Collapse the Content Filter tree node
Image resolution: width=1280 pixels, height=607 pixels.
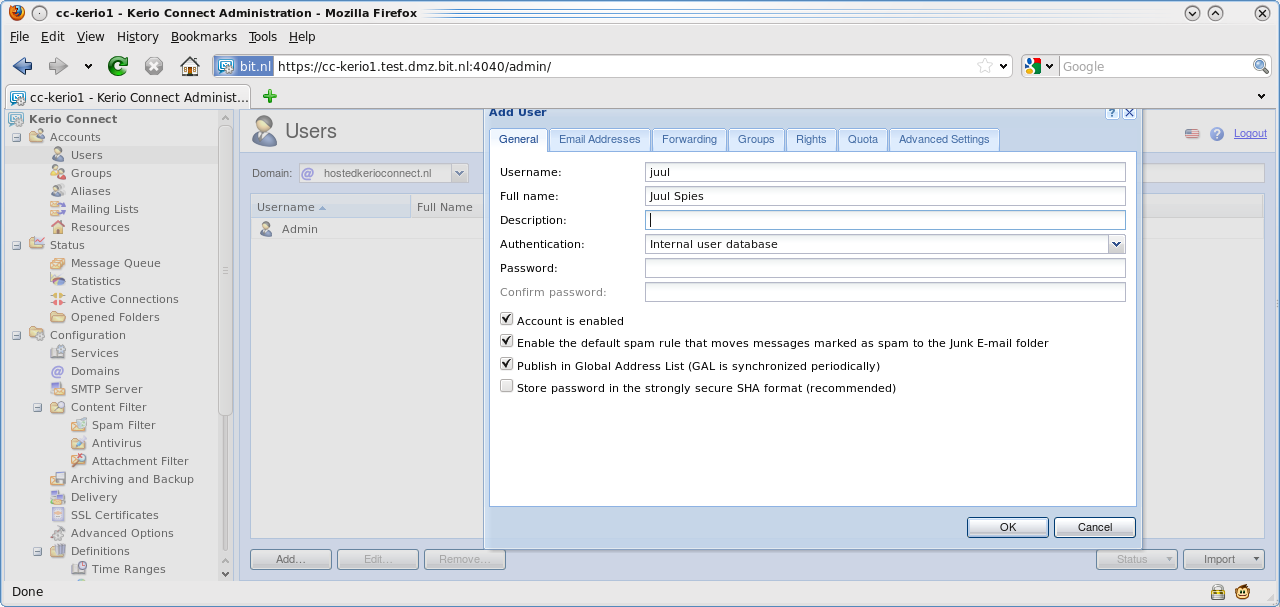38,407
